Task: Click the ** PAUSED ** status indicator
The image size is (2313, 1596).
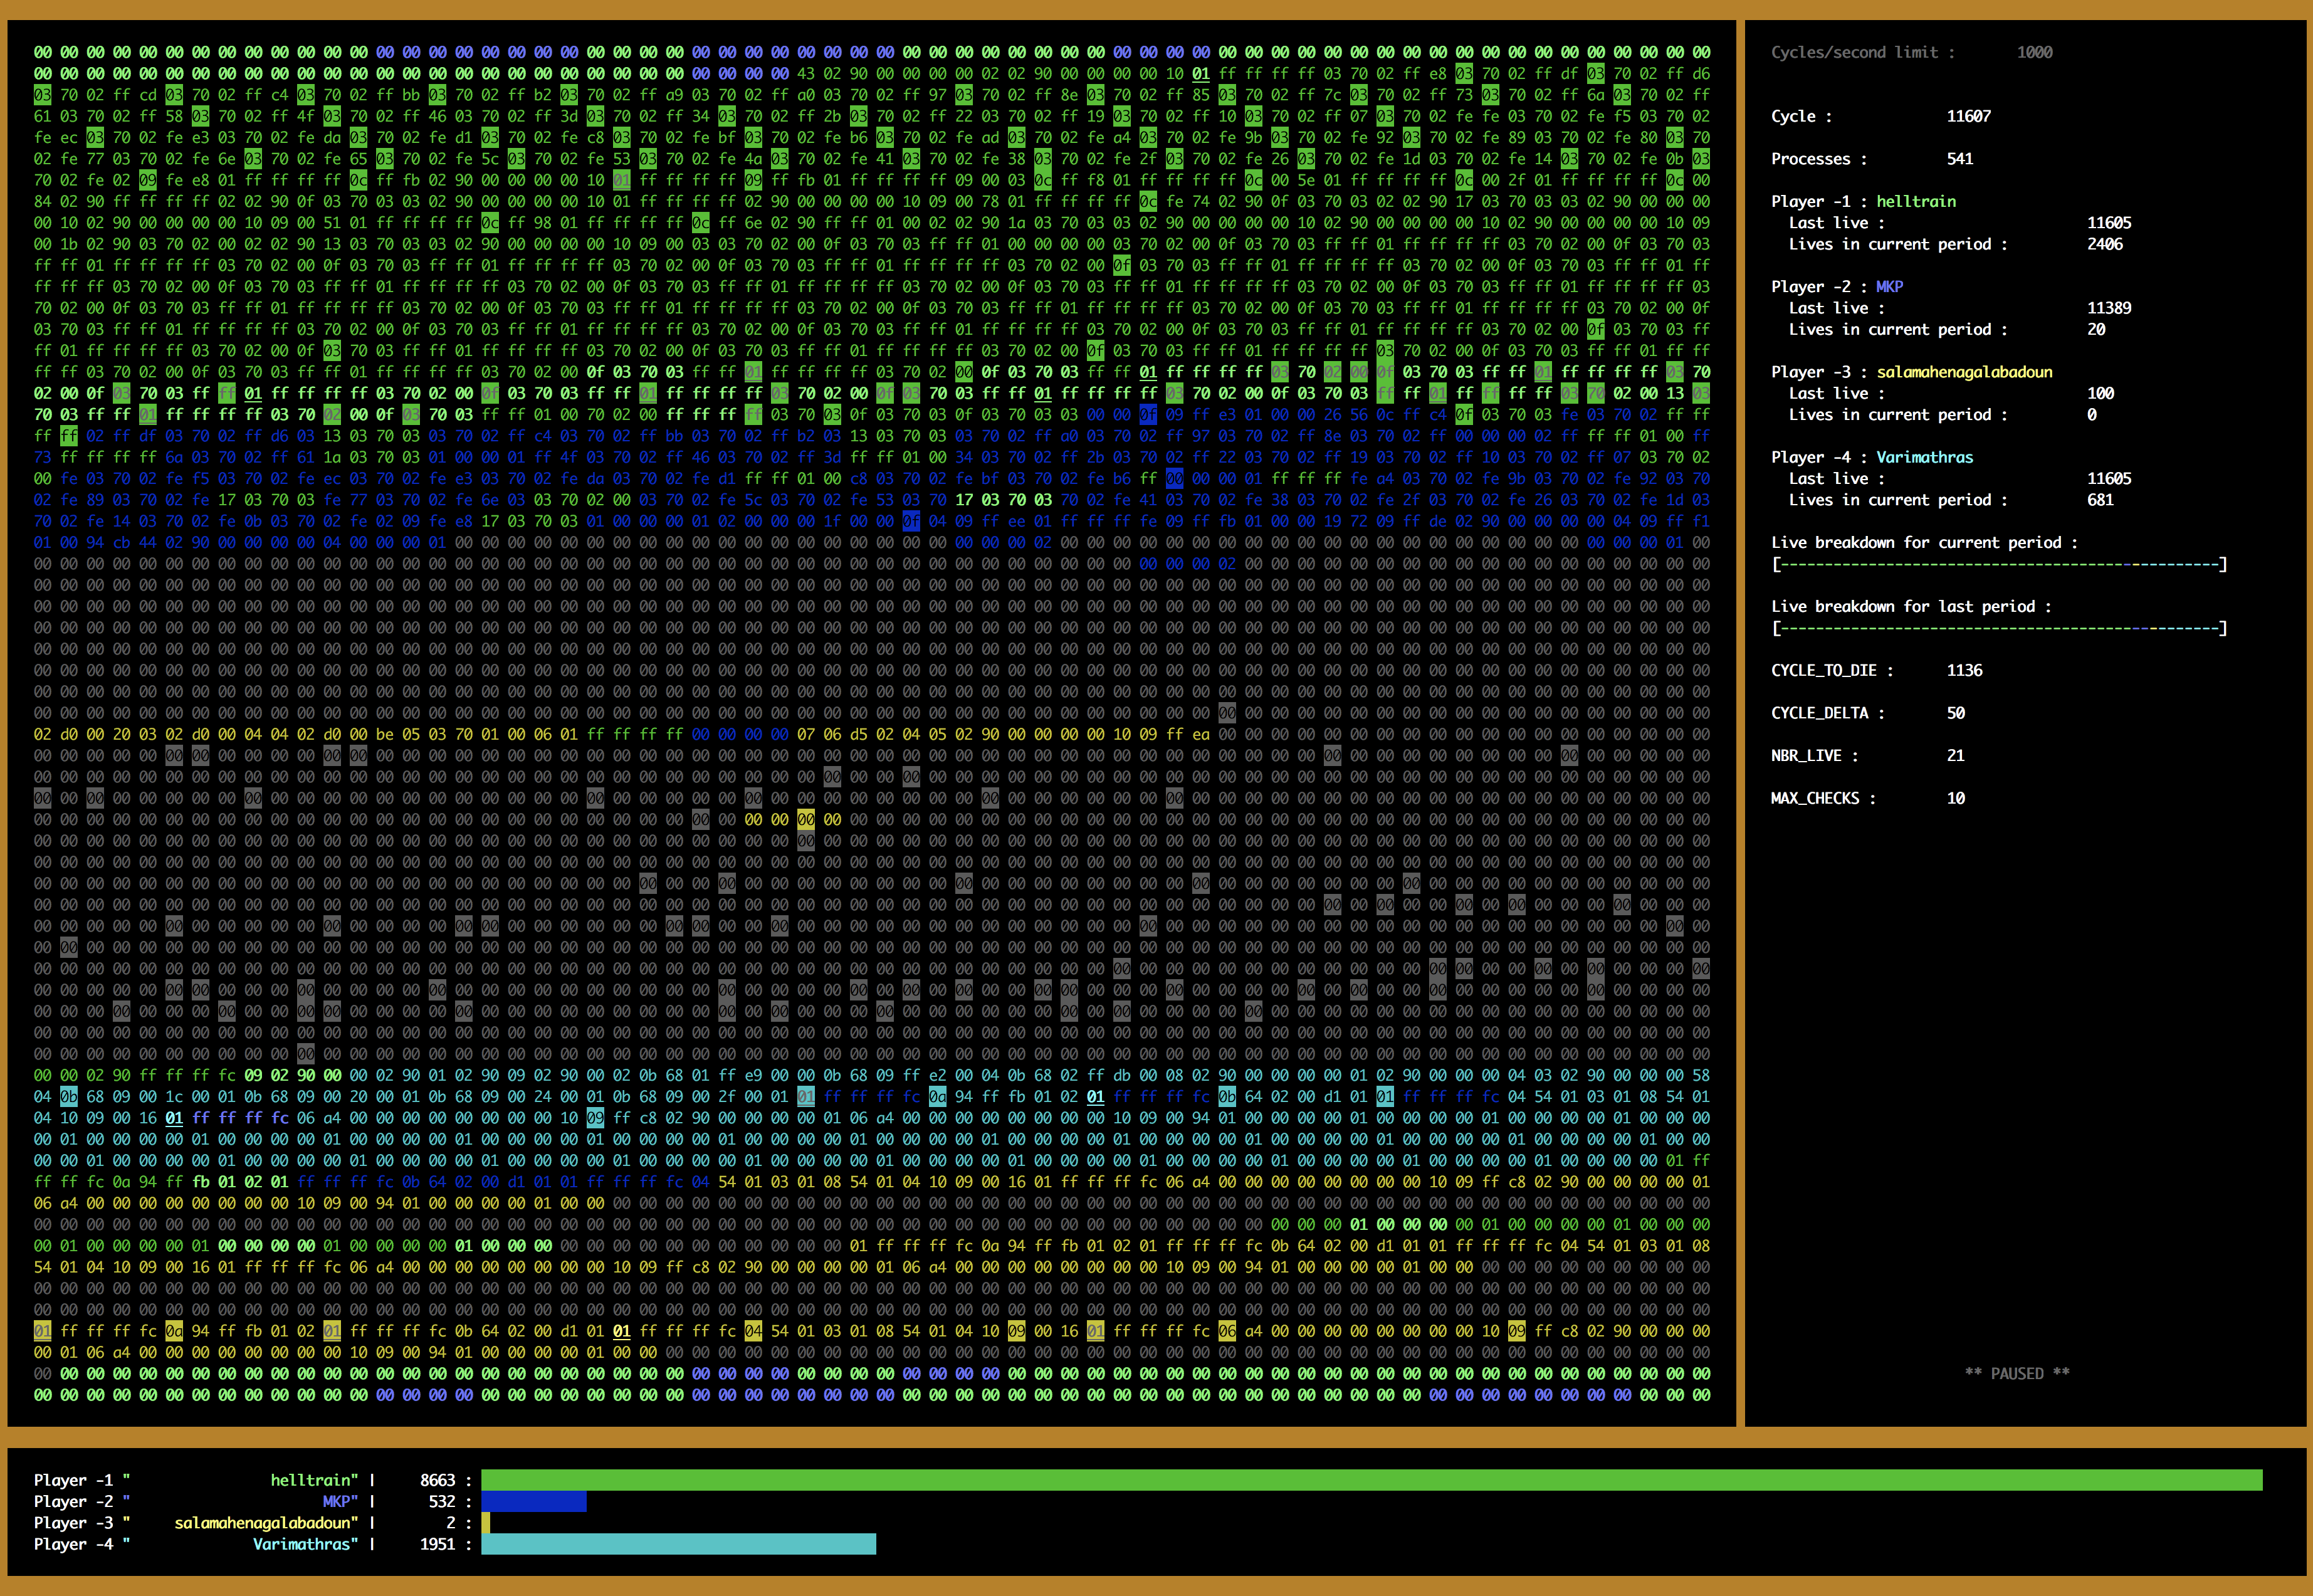Action: click(2017, 1374)
